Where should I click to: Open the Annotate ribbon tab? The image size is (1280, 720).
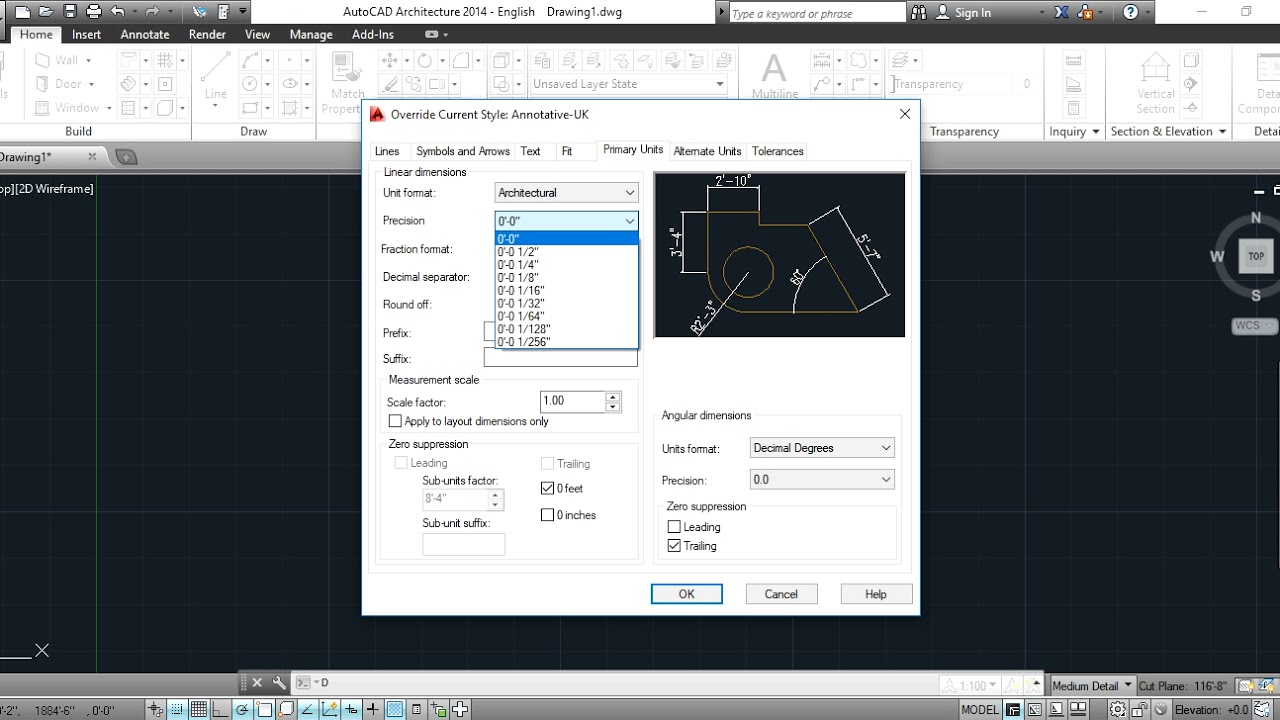(145, 34)
